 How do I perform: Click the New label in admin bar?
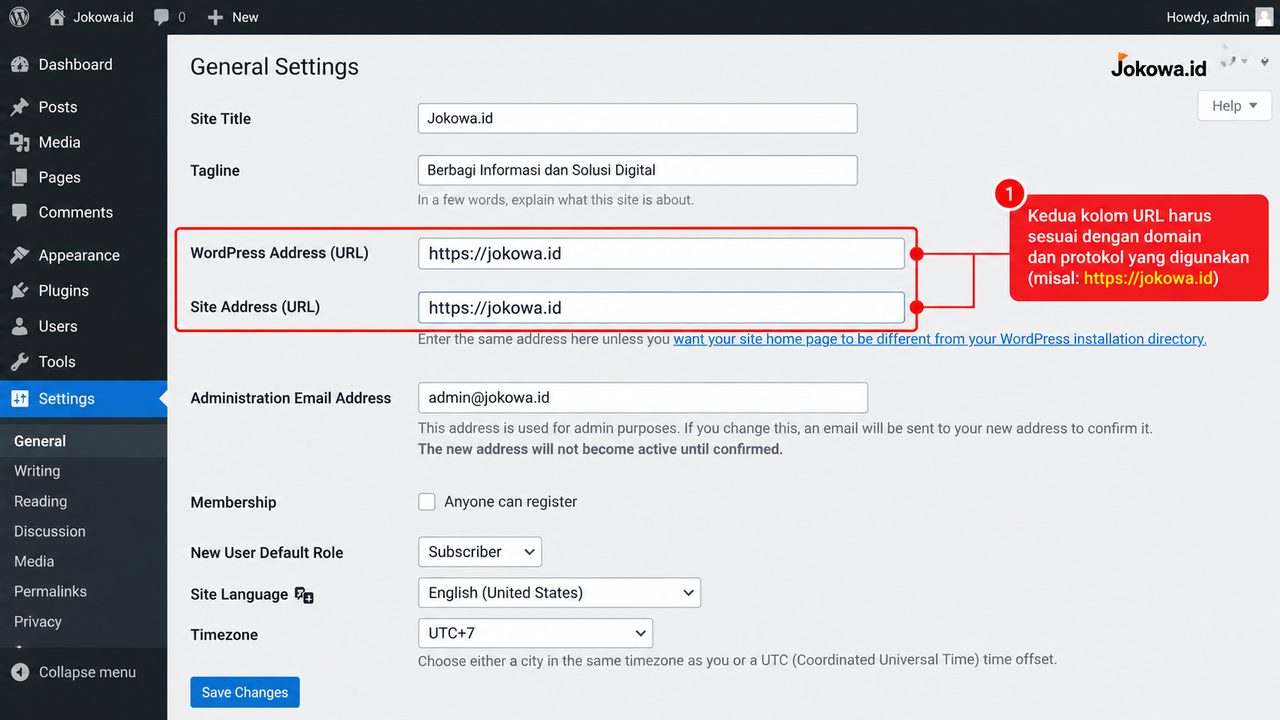(245, 17)
